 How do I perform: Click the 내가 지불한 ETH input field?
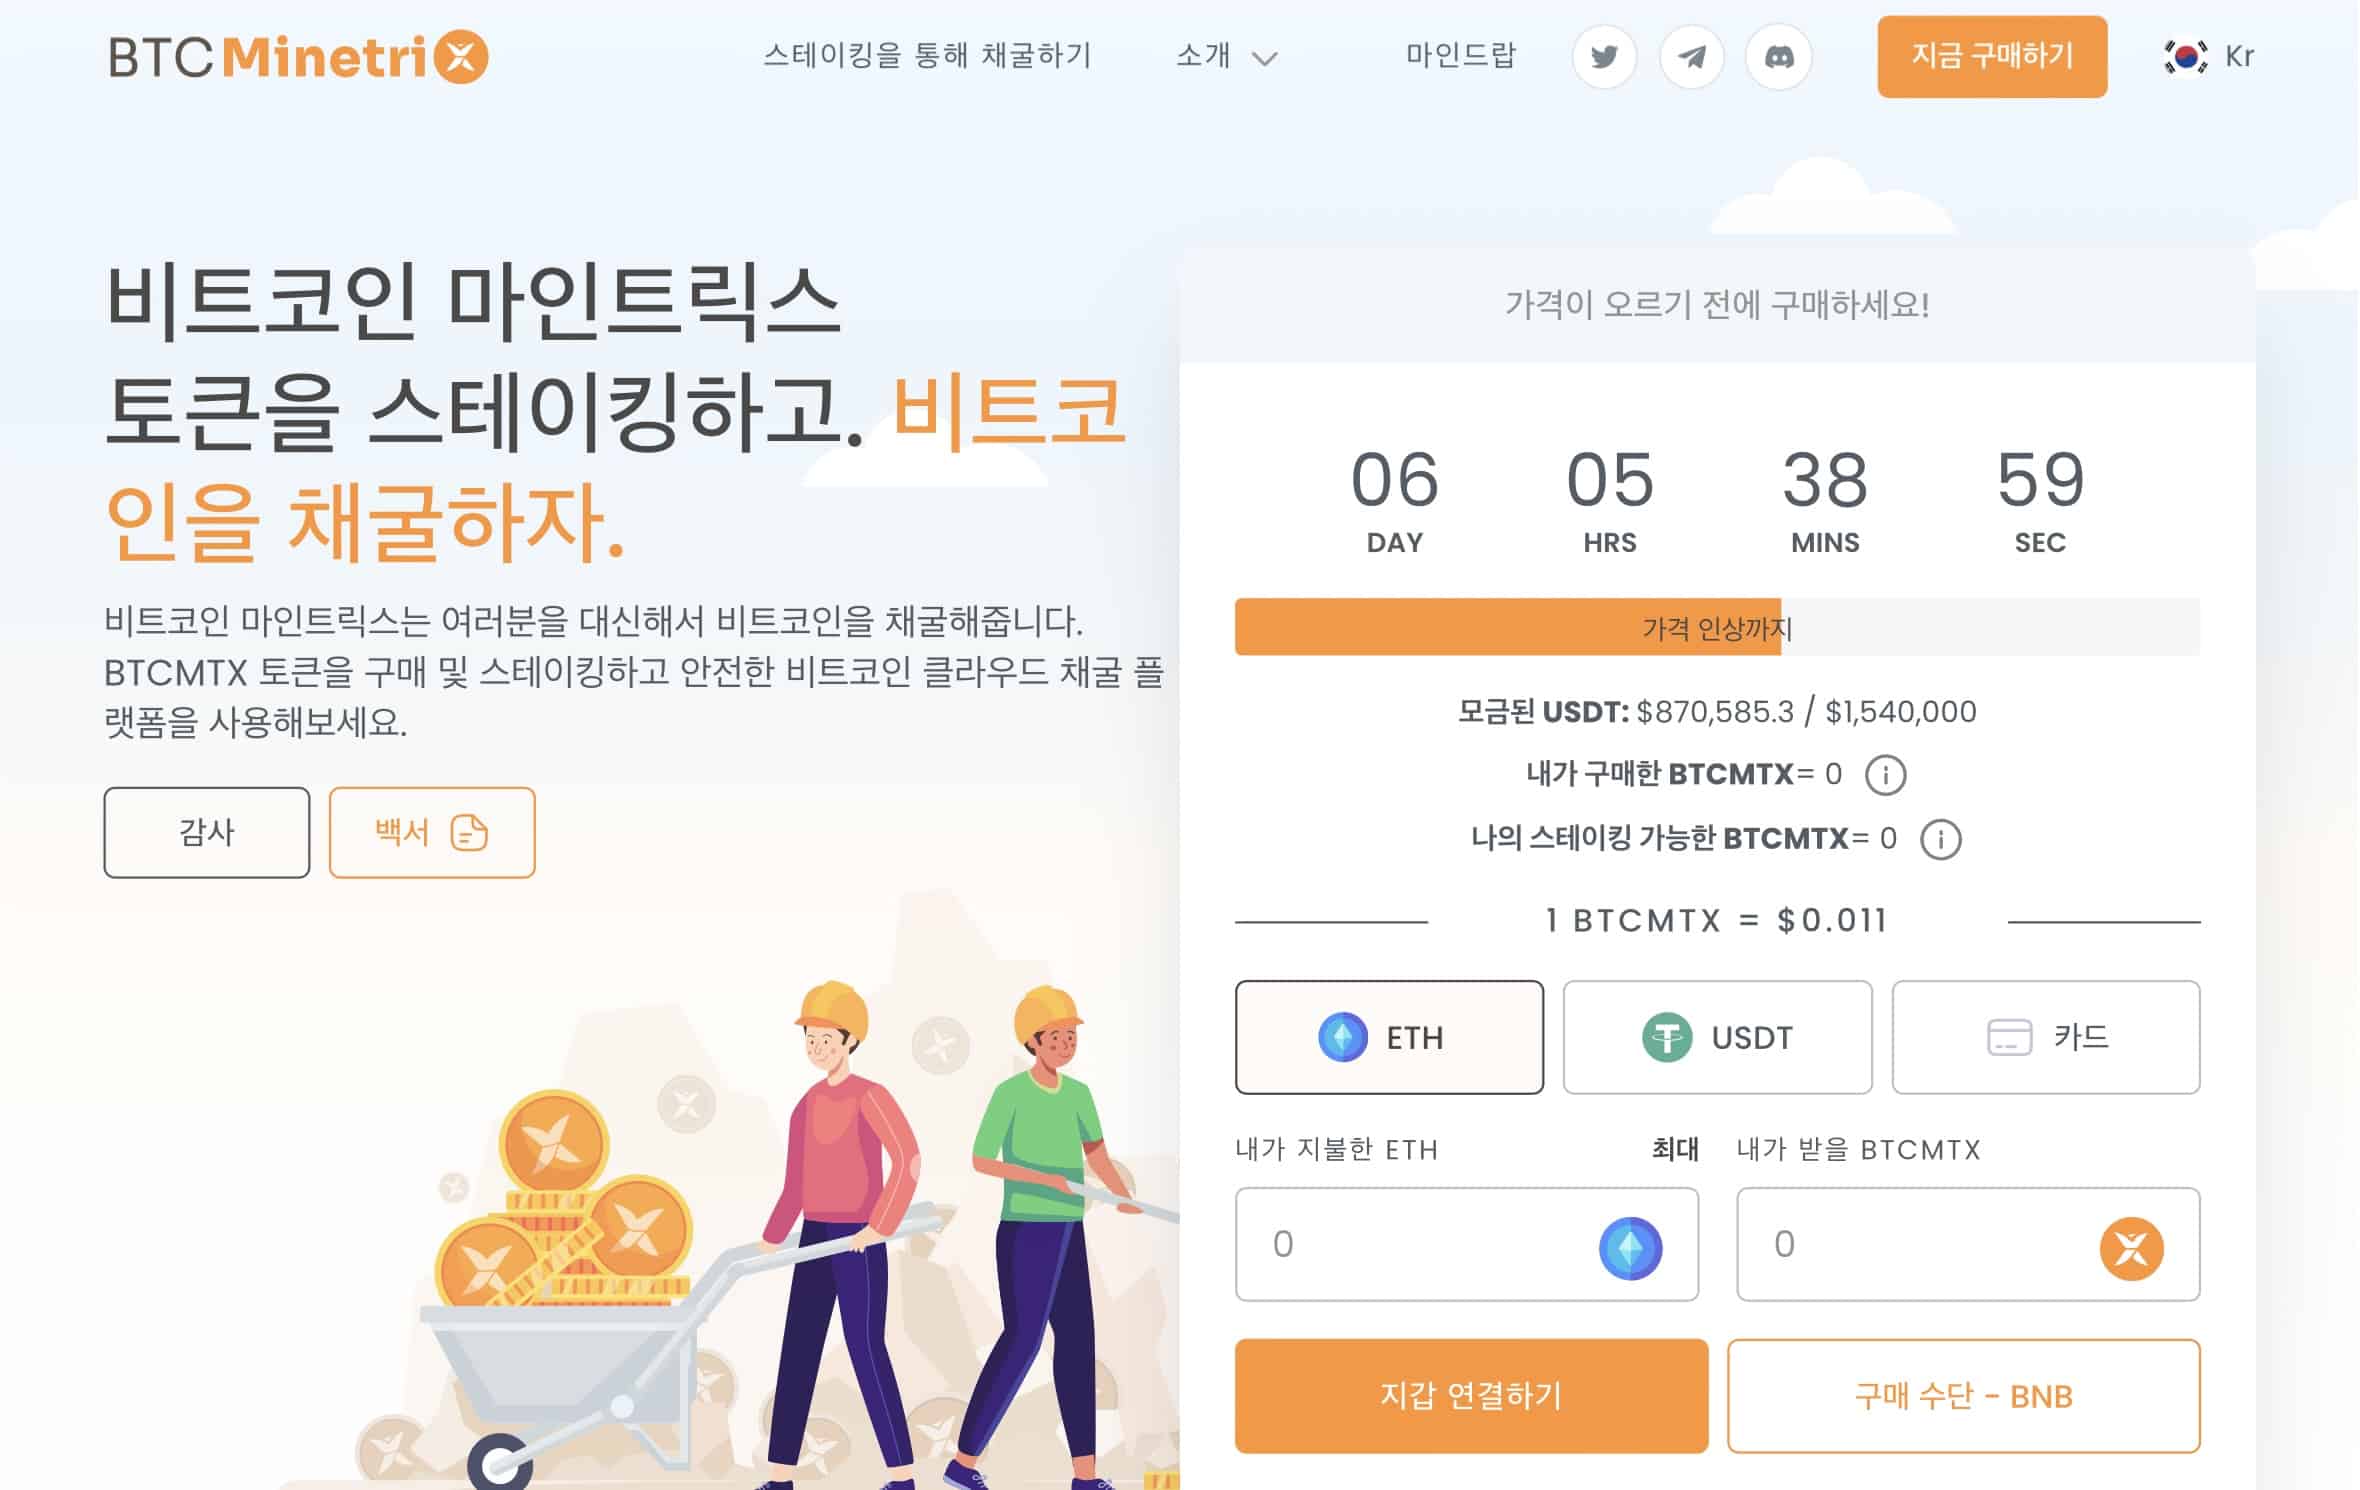tap(1467, 1244)
